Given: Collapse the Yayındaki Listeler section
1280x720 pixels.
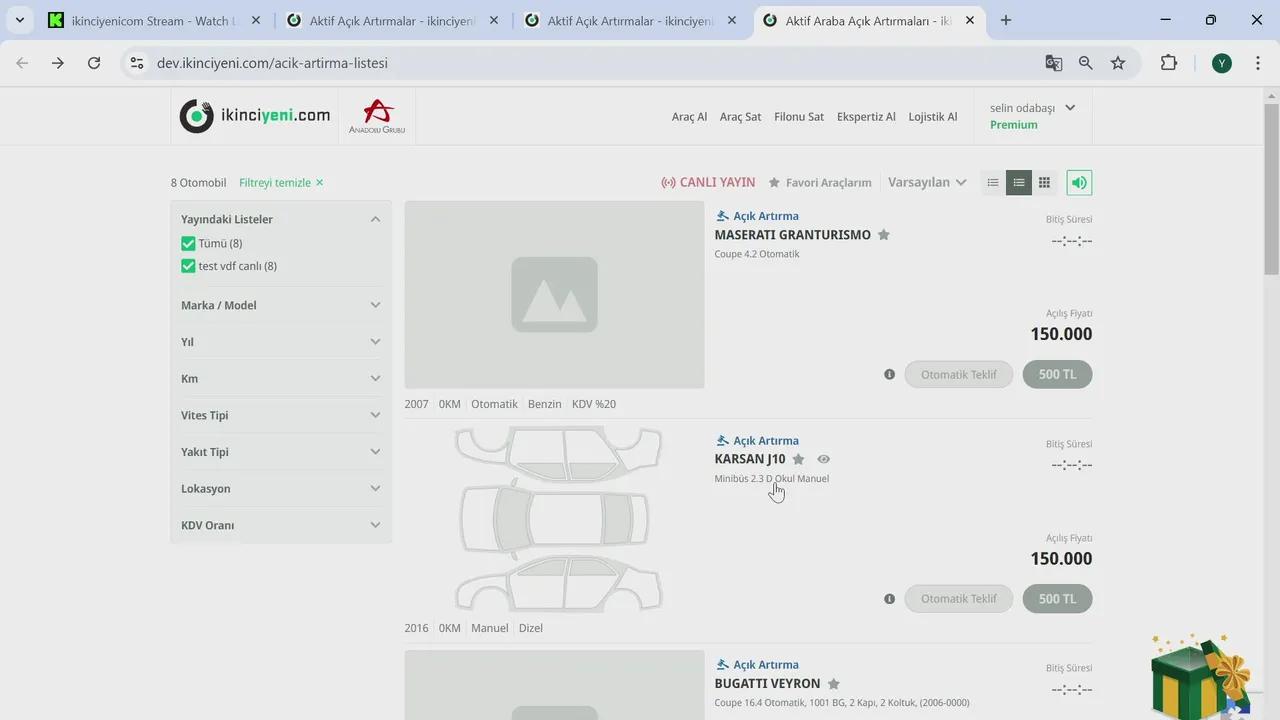Looking at the screenshot, I should click(x=375, y=219).
